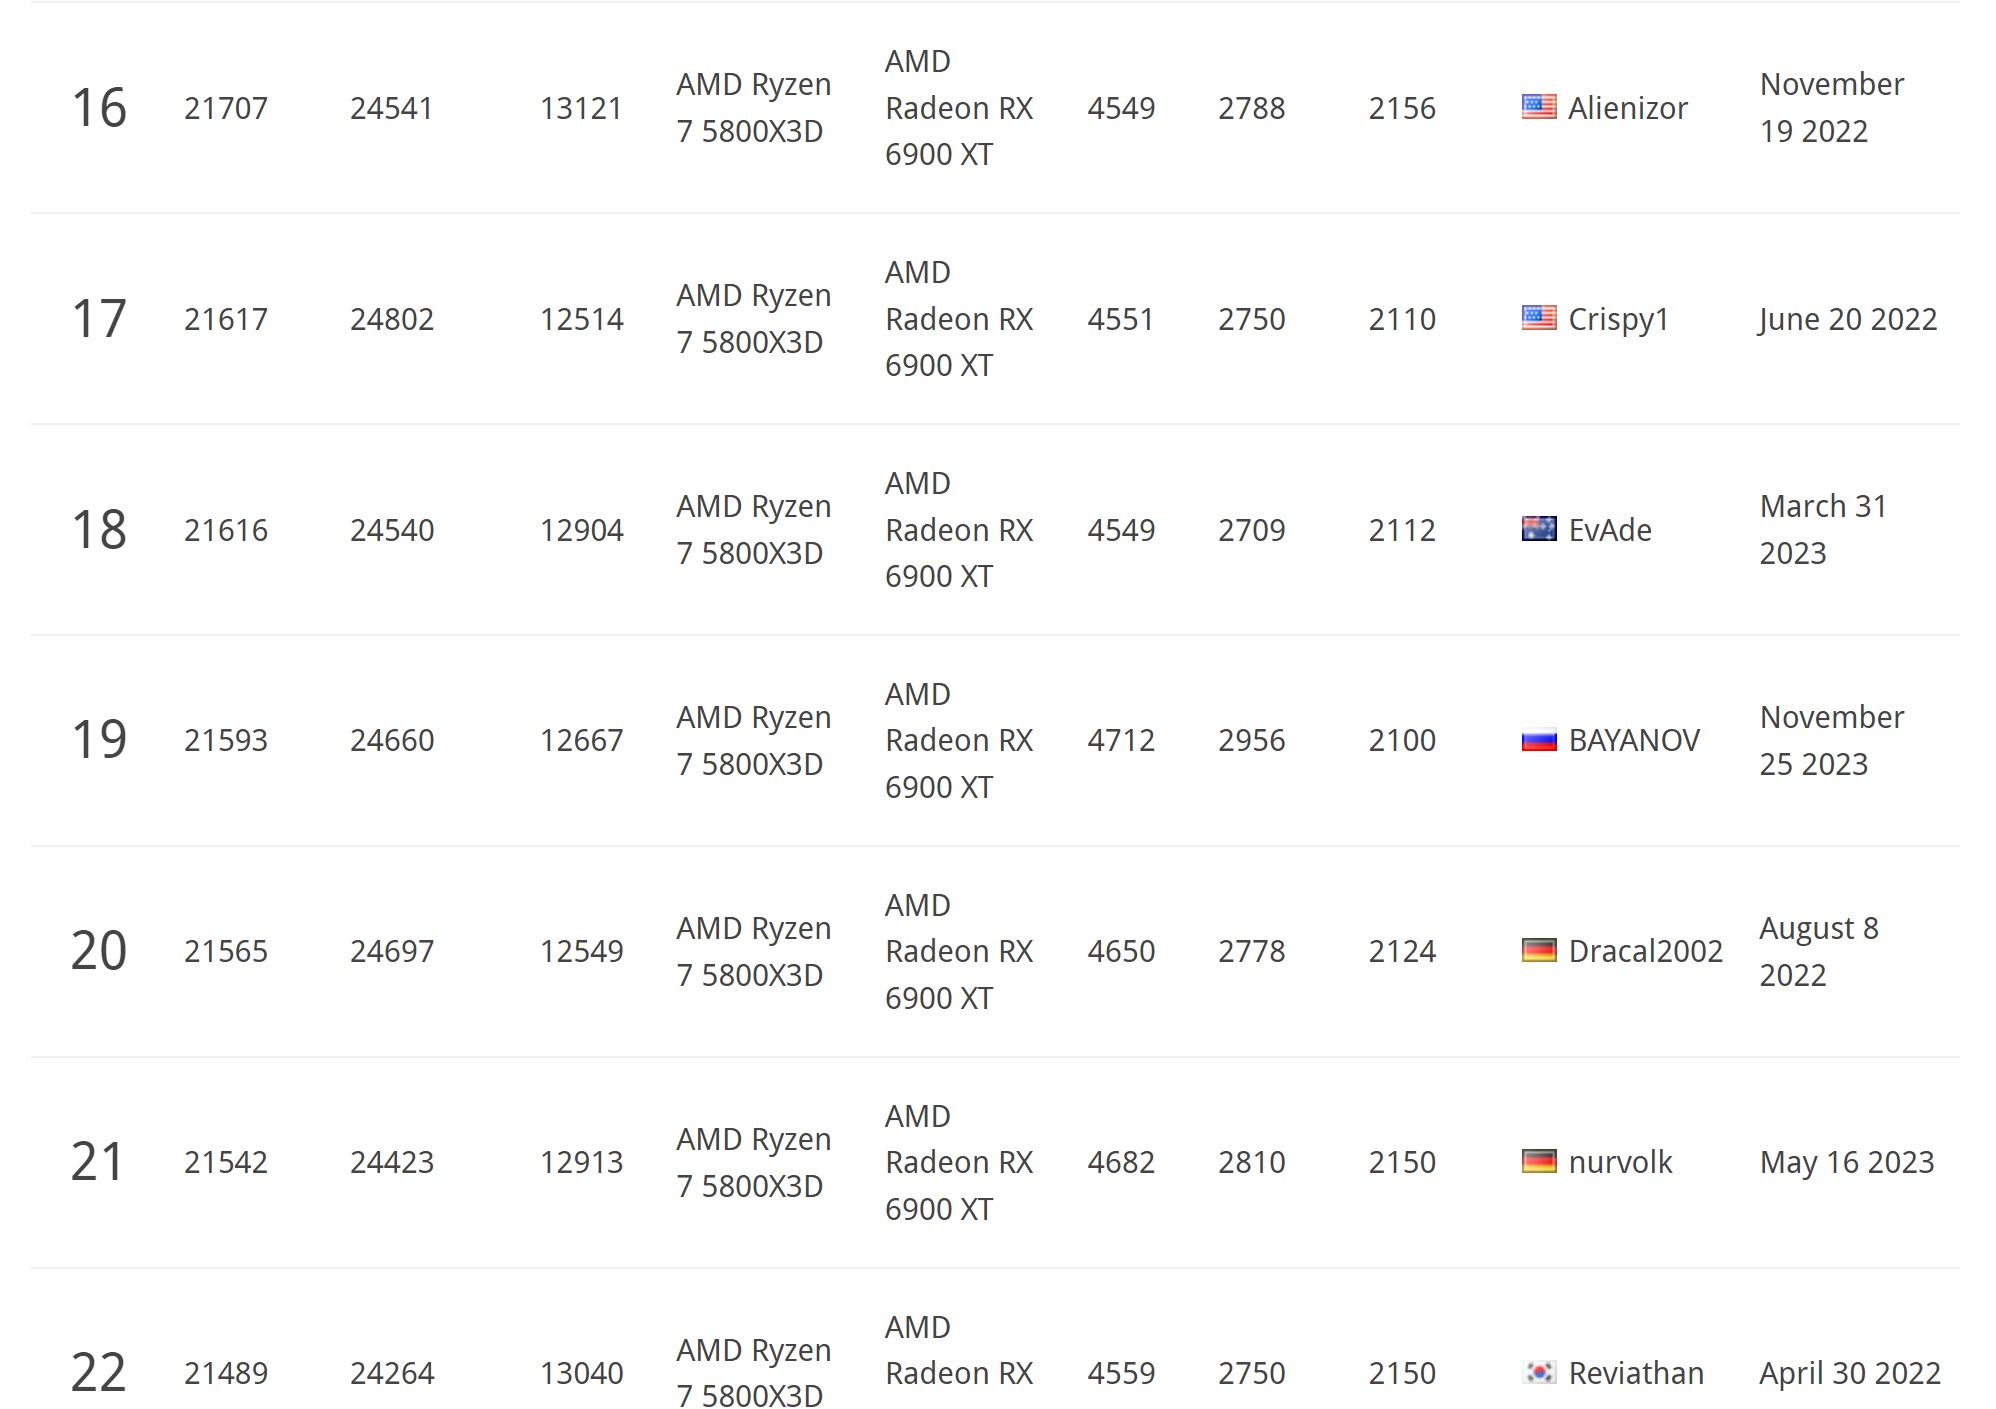Click the AMD Ryzen 7 5800X3D cell in row 19
Screen dimensions: 1996x1409
point(753,740)
